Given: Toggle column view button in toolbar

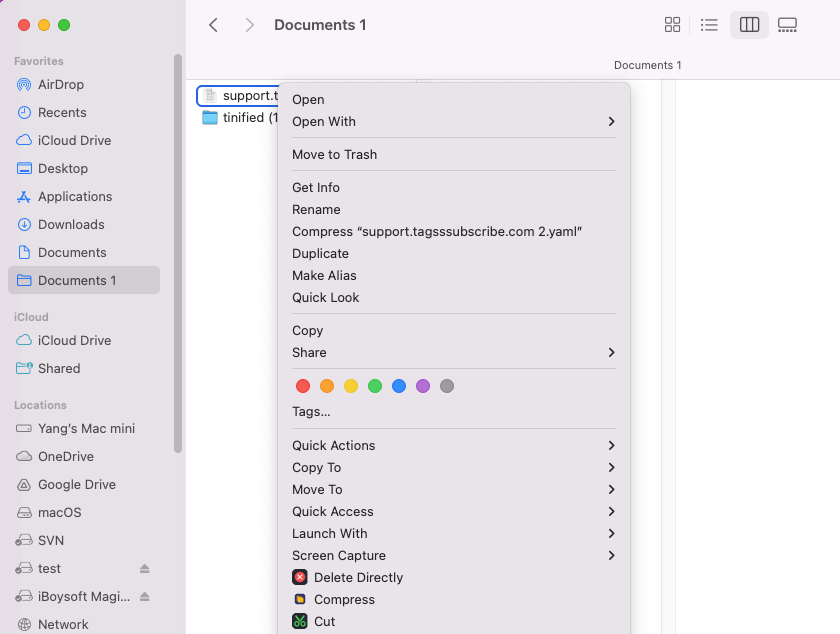Looking at the screenshot, I should click(749, 25).
